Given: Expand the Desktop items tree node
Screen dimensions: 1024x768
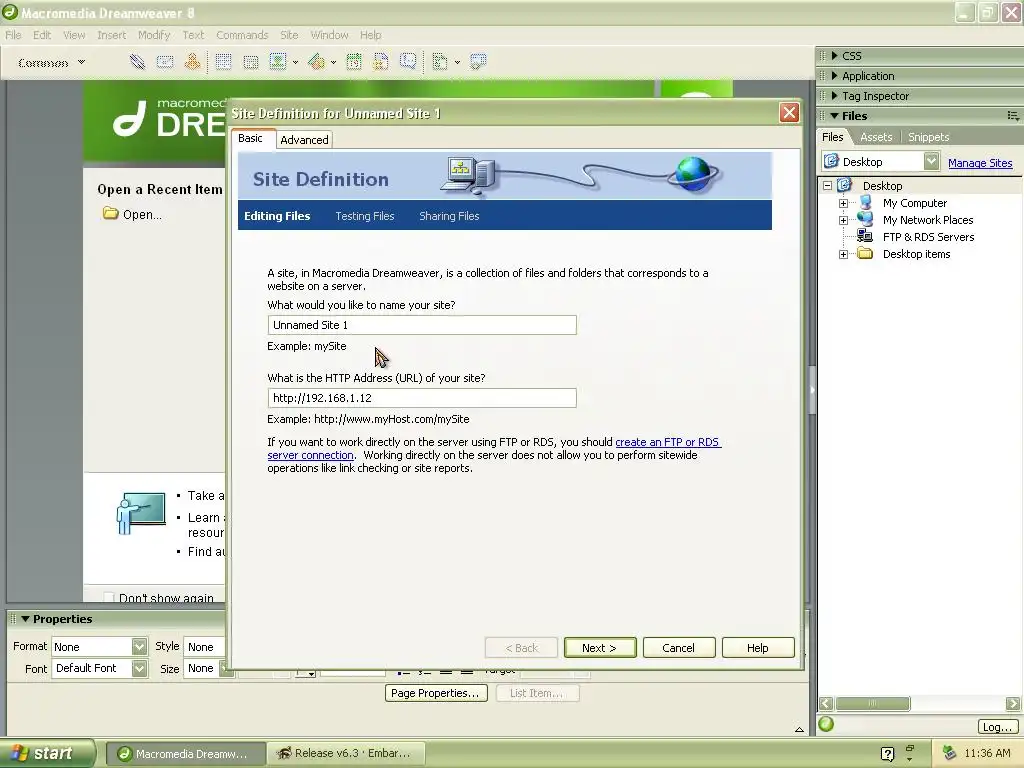Looking at the screenshot, I should (x=843, y=254).
